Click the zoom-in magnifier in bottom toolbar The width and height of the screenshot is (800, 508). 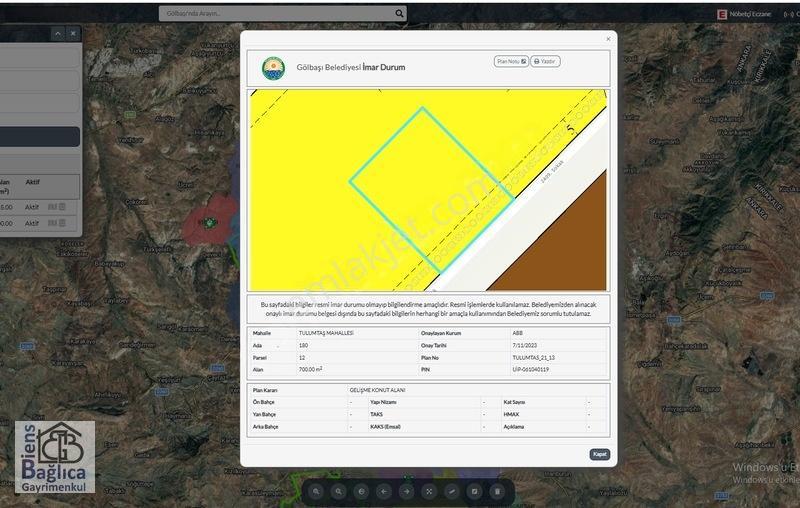coord(316,492)
